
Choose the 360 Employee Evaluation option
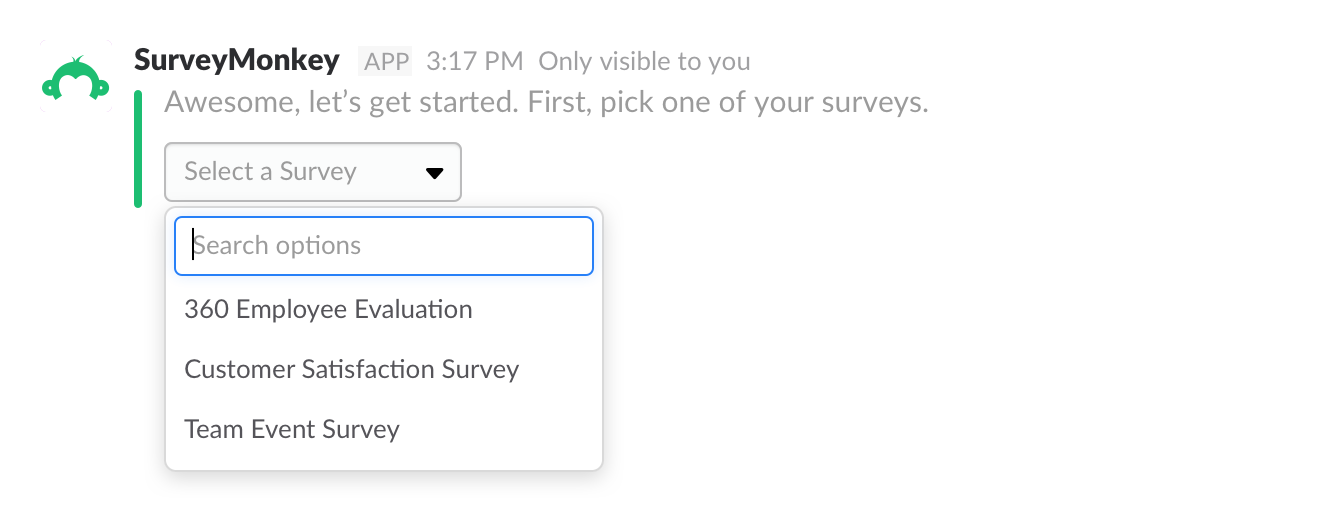pyautogui.click(x=328, y=310)
